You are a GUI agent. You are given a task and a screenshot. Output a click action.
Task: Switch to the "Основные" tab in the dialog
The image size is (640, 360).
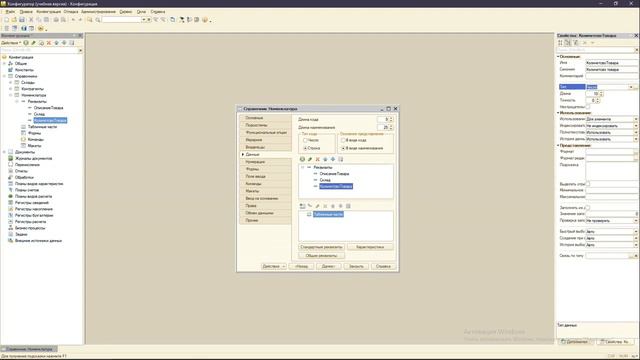click(265, 118)
